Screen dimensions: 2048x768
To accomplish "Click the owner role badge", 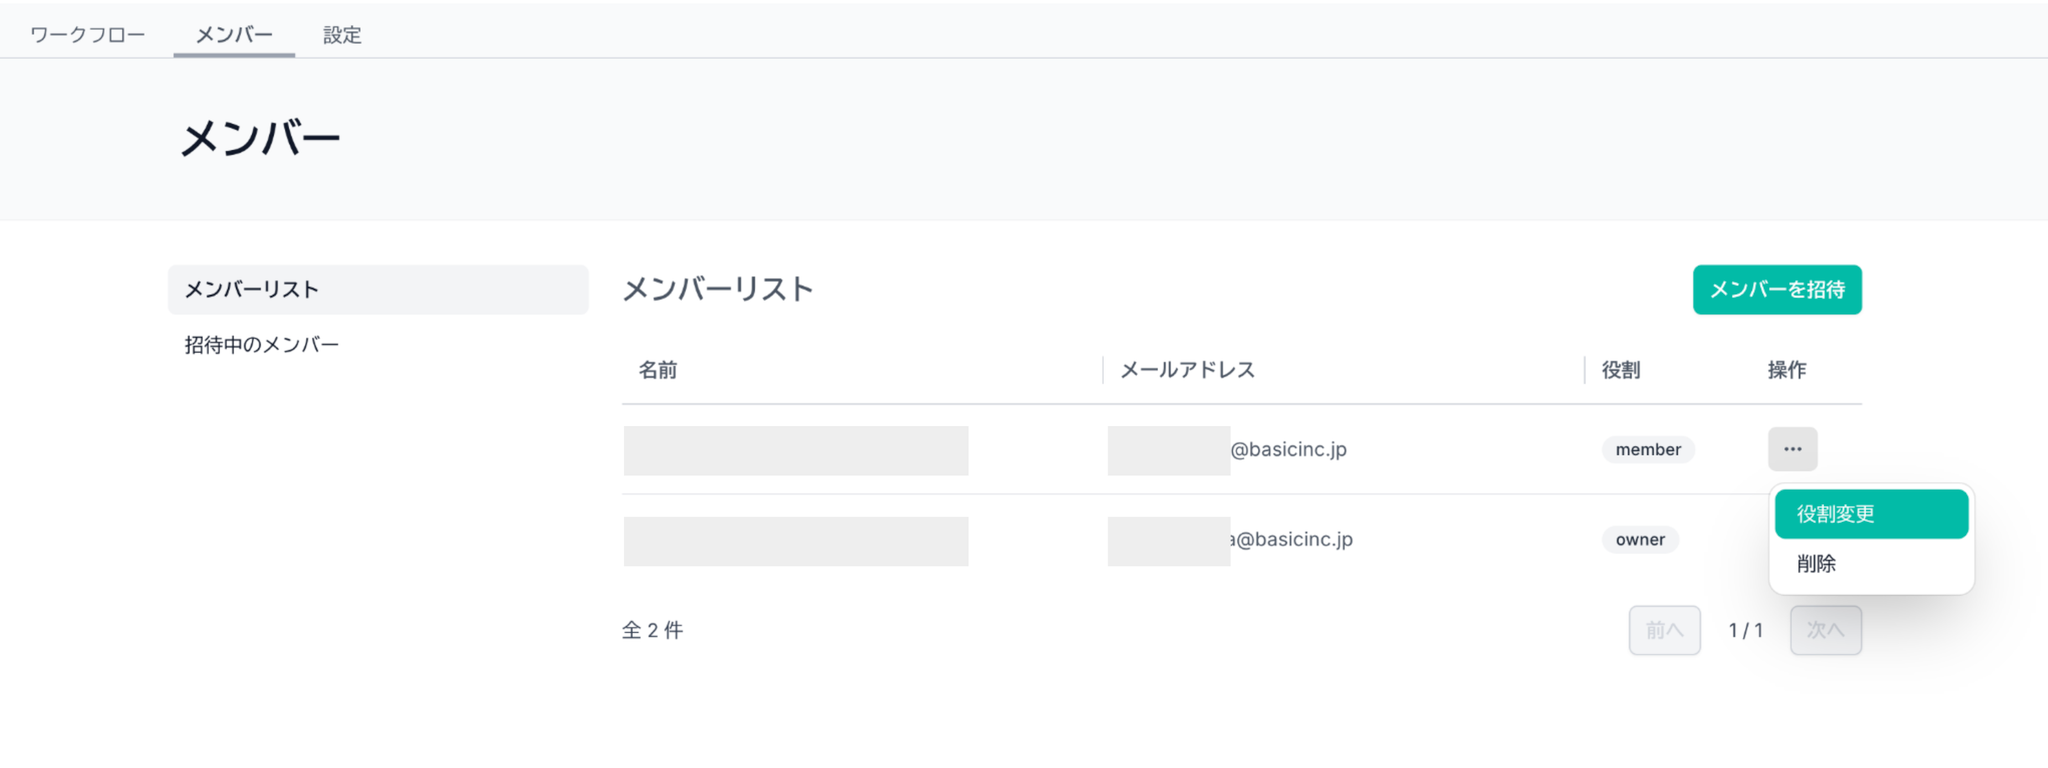I will click(1640, 540).
